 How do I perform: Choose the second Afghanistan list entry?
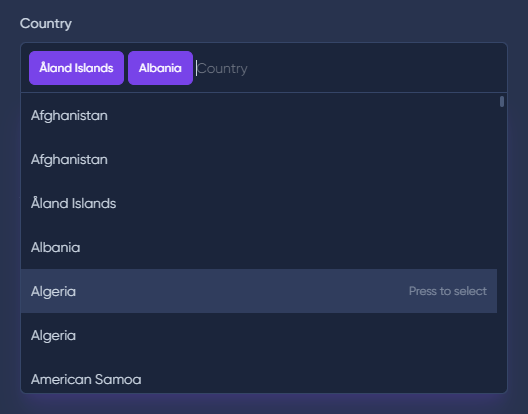[259, 159]
